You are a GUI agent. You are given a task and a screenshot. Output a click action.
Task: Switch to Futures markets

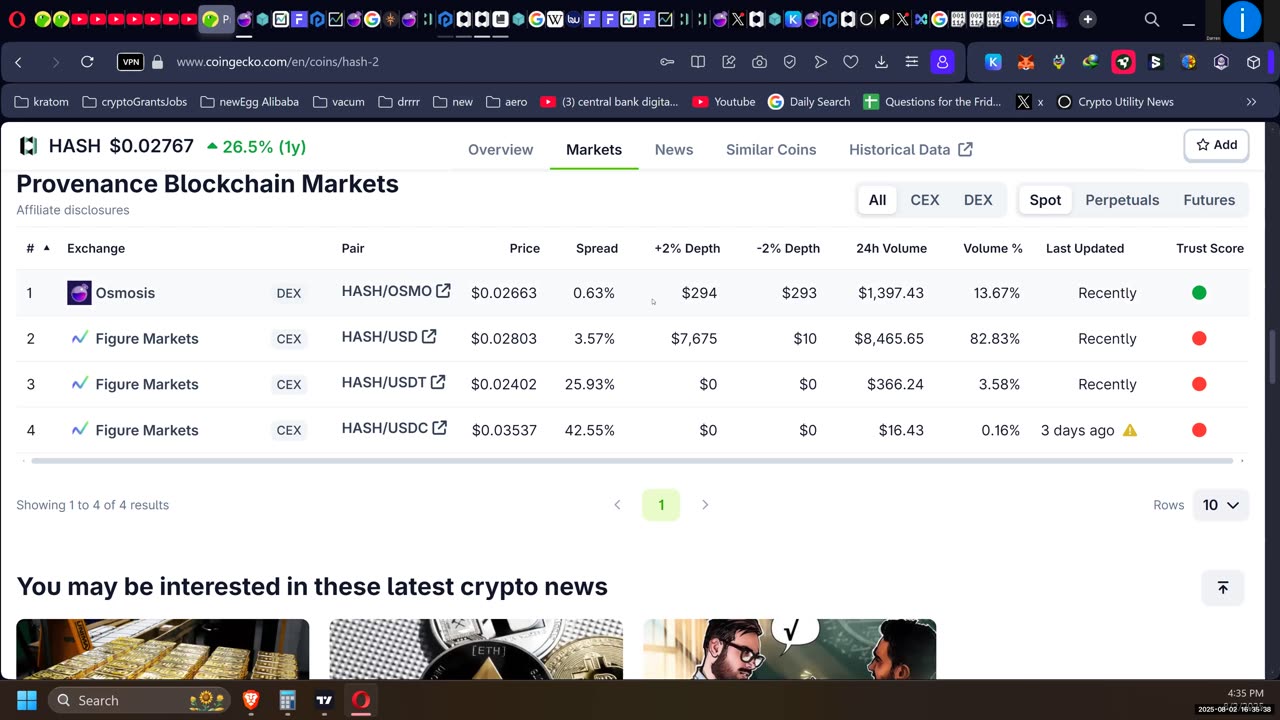[x=1209, y=200]
